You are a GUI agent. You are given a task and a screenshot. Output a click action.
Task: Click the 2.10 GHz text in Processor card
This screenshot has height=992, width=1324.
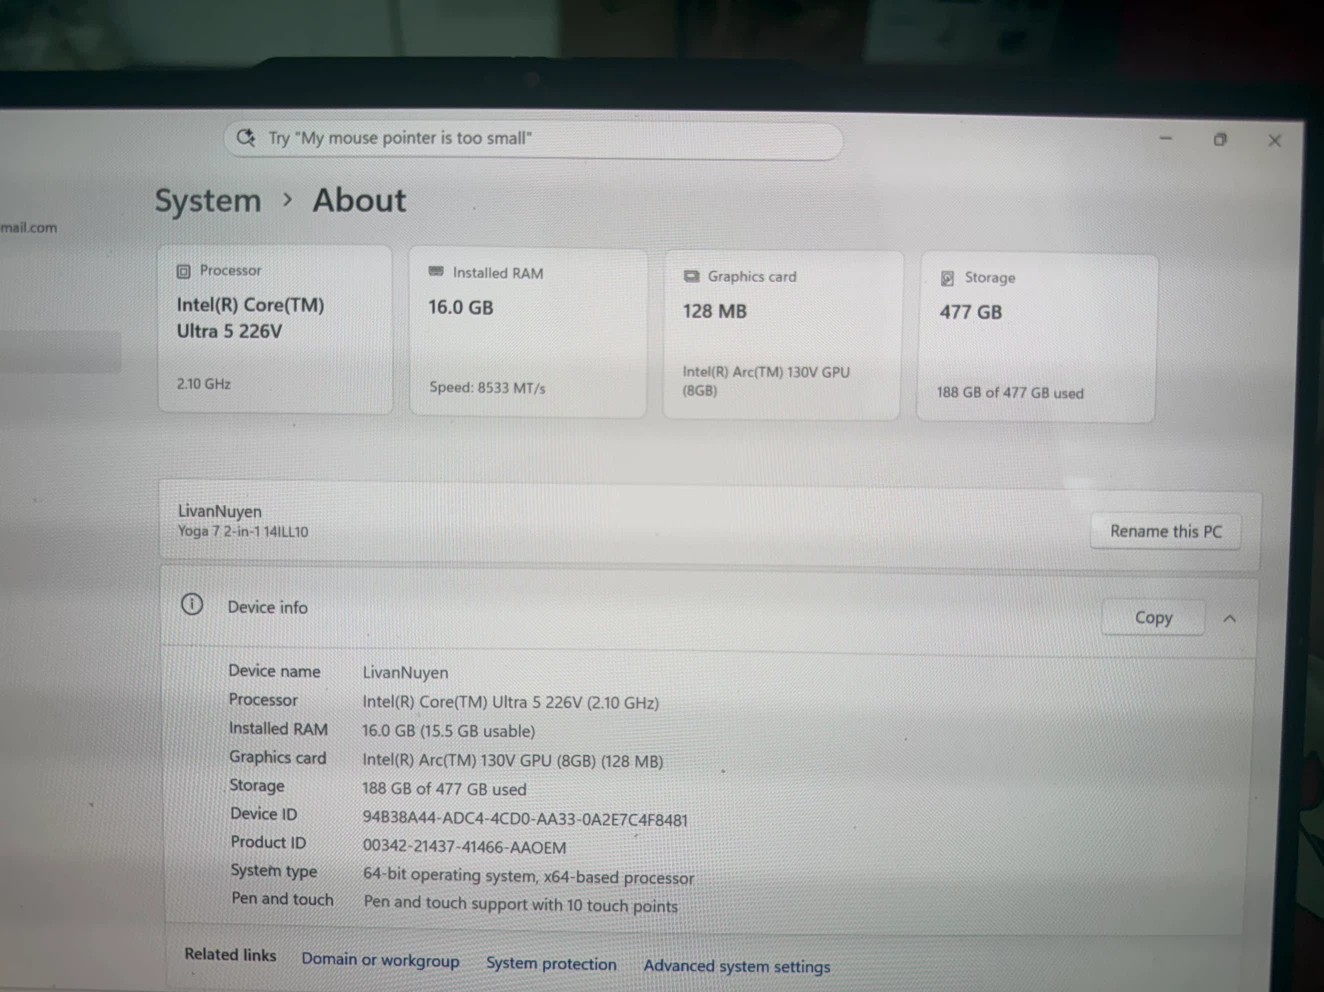204,384
